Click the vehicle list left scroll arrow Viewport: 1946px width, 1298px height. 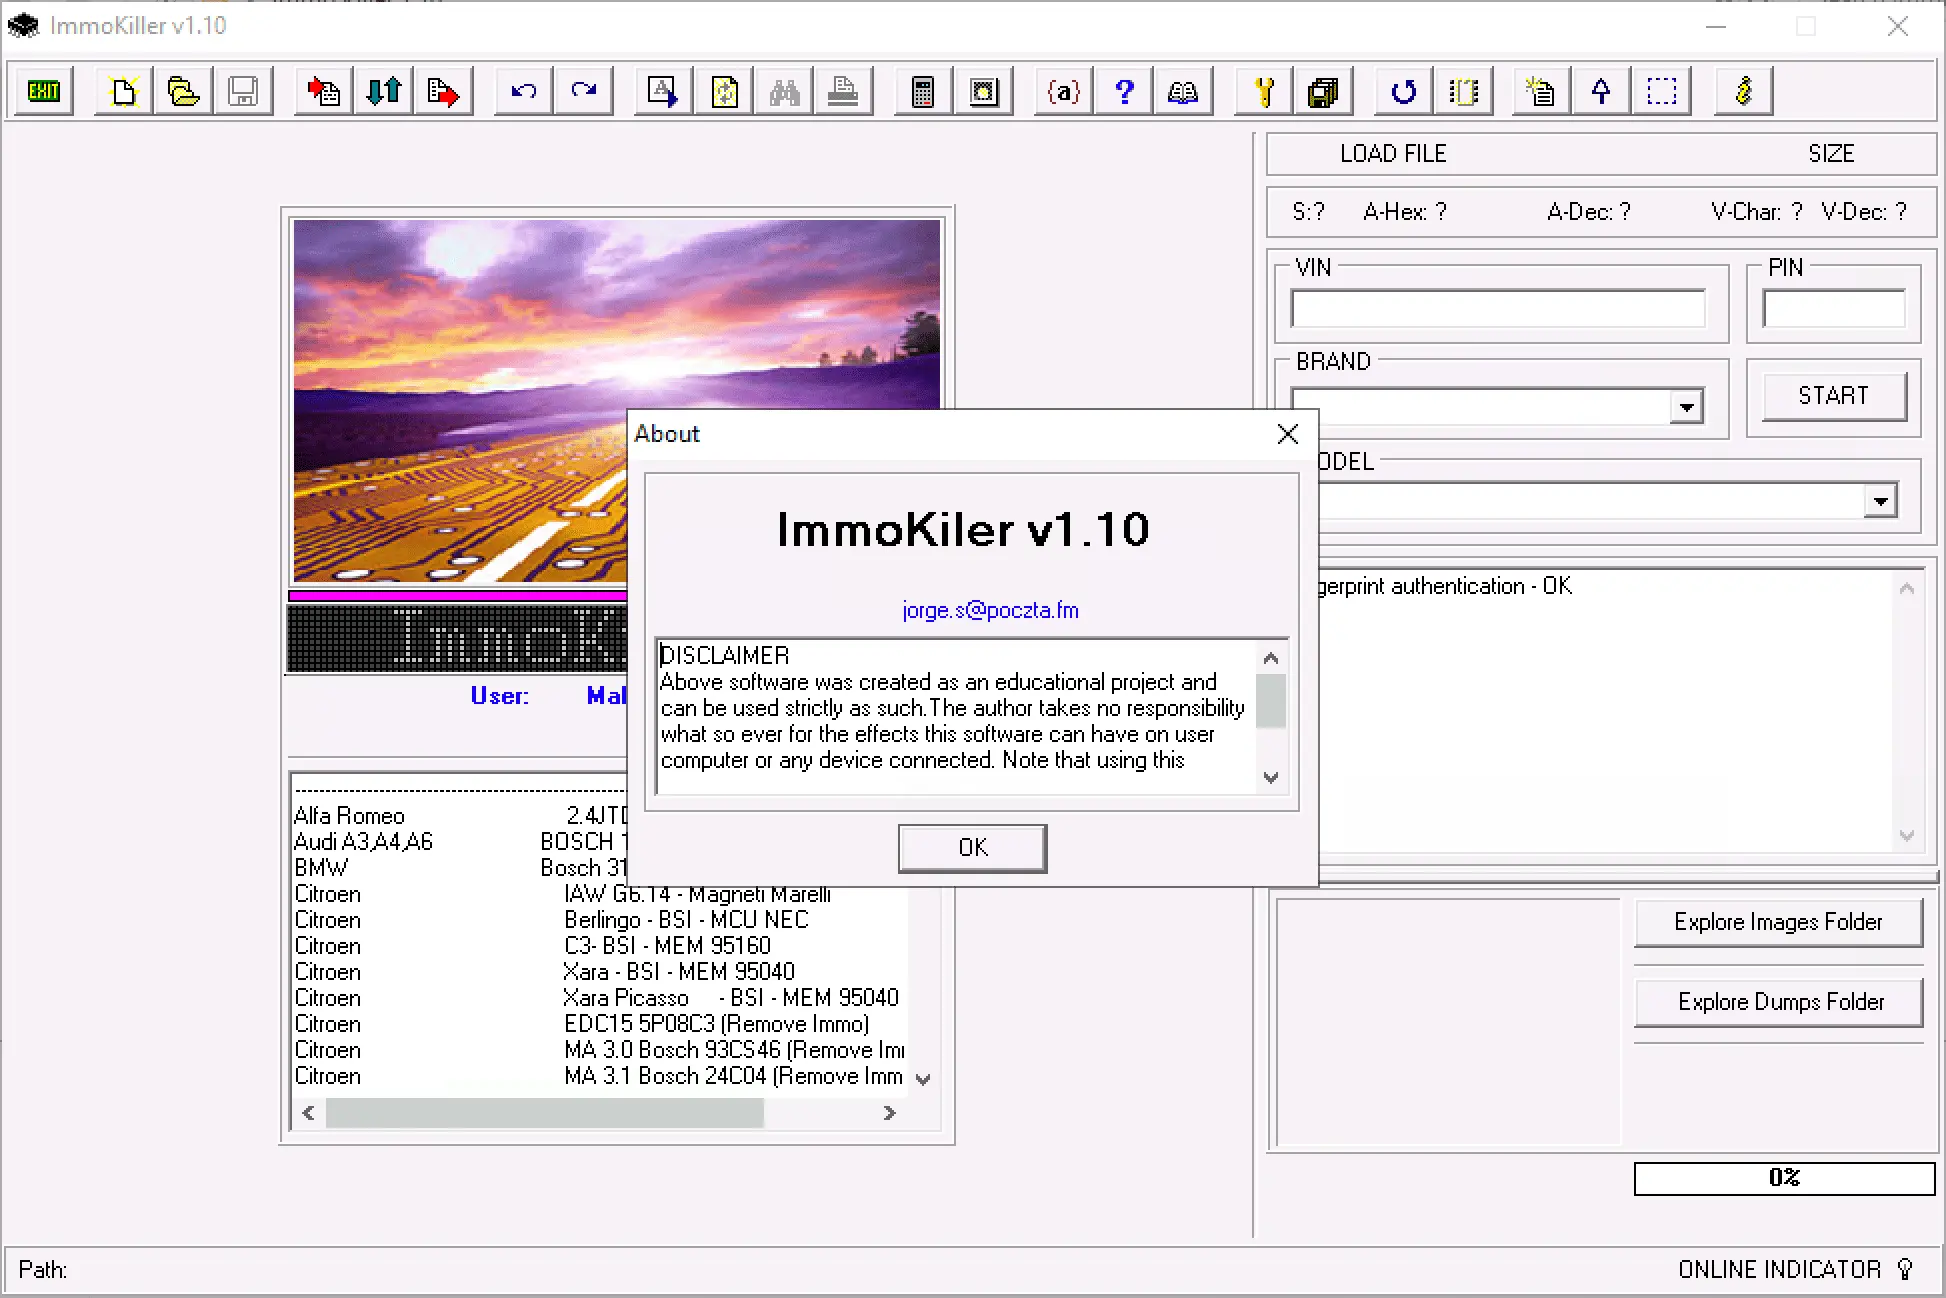(x=309, y=1113)
